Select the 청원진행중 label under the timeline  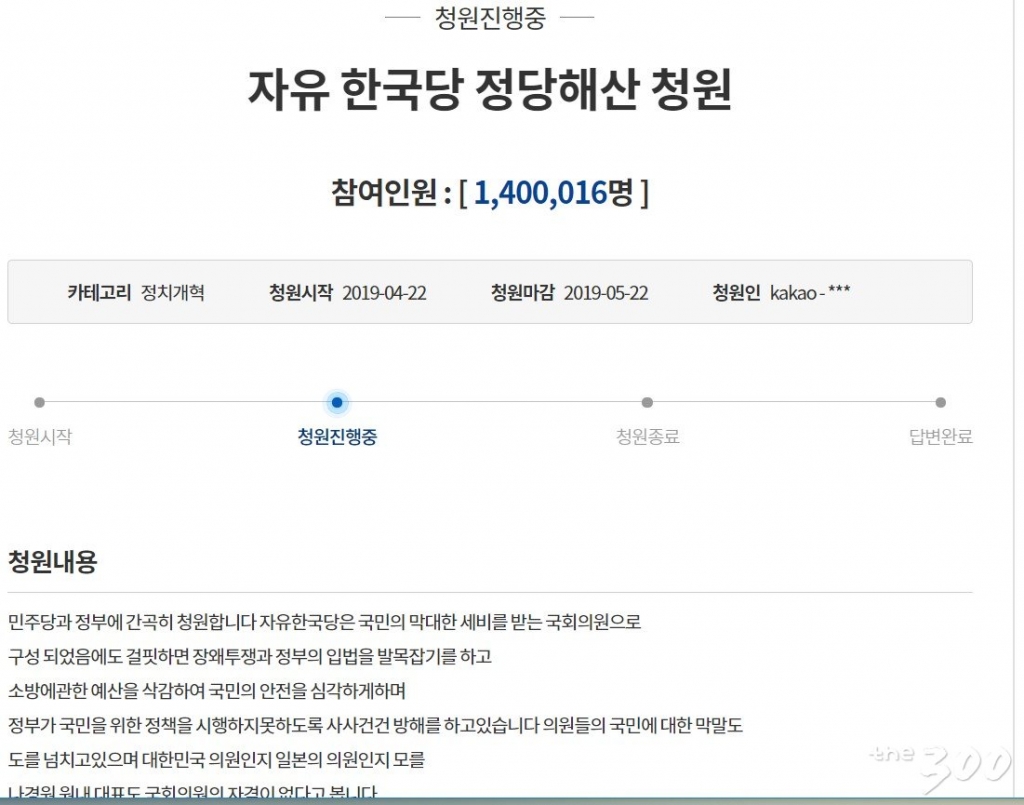click(x=337, y=437)
